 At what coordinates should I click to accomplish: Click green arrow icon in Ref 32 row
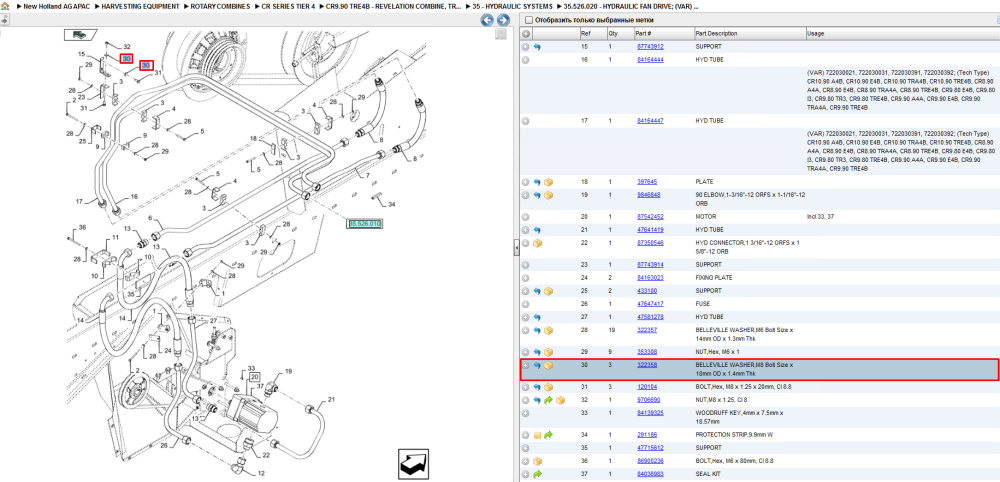(548, 400)
